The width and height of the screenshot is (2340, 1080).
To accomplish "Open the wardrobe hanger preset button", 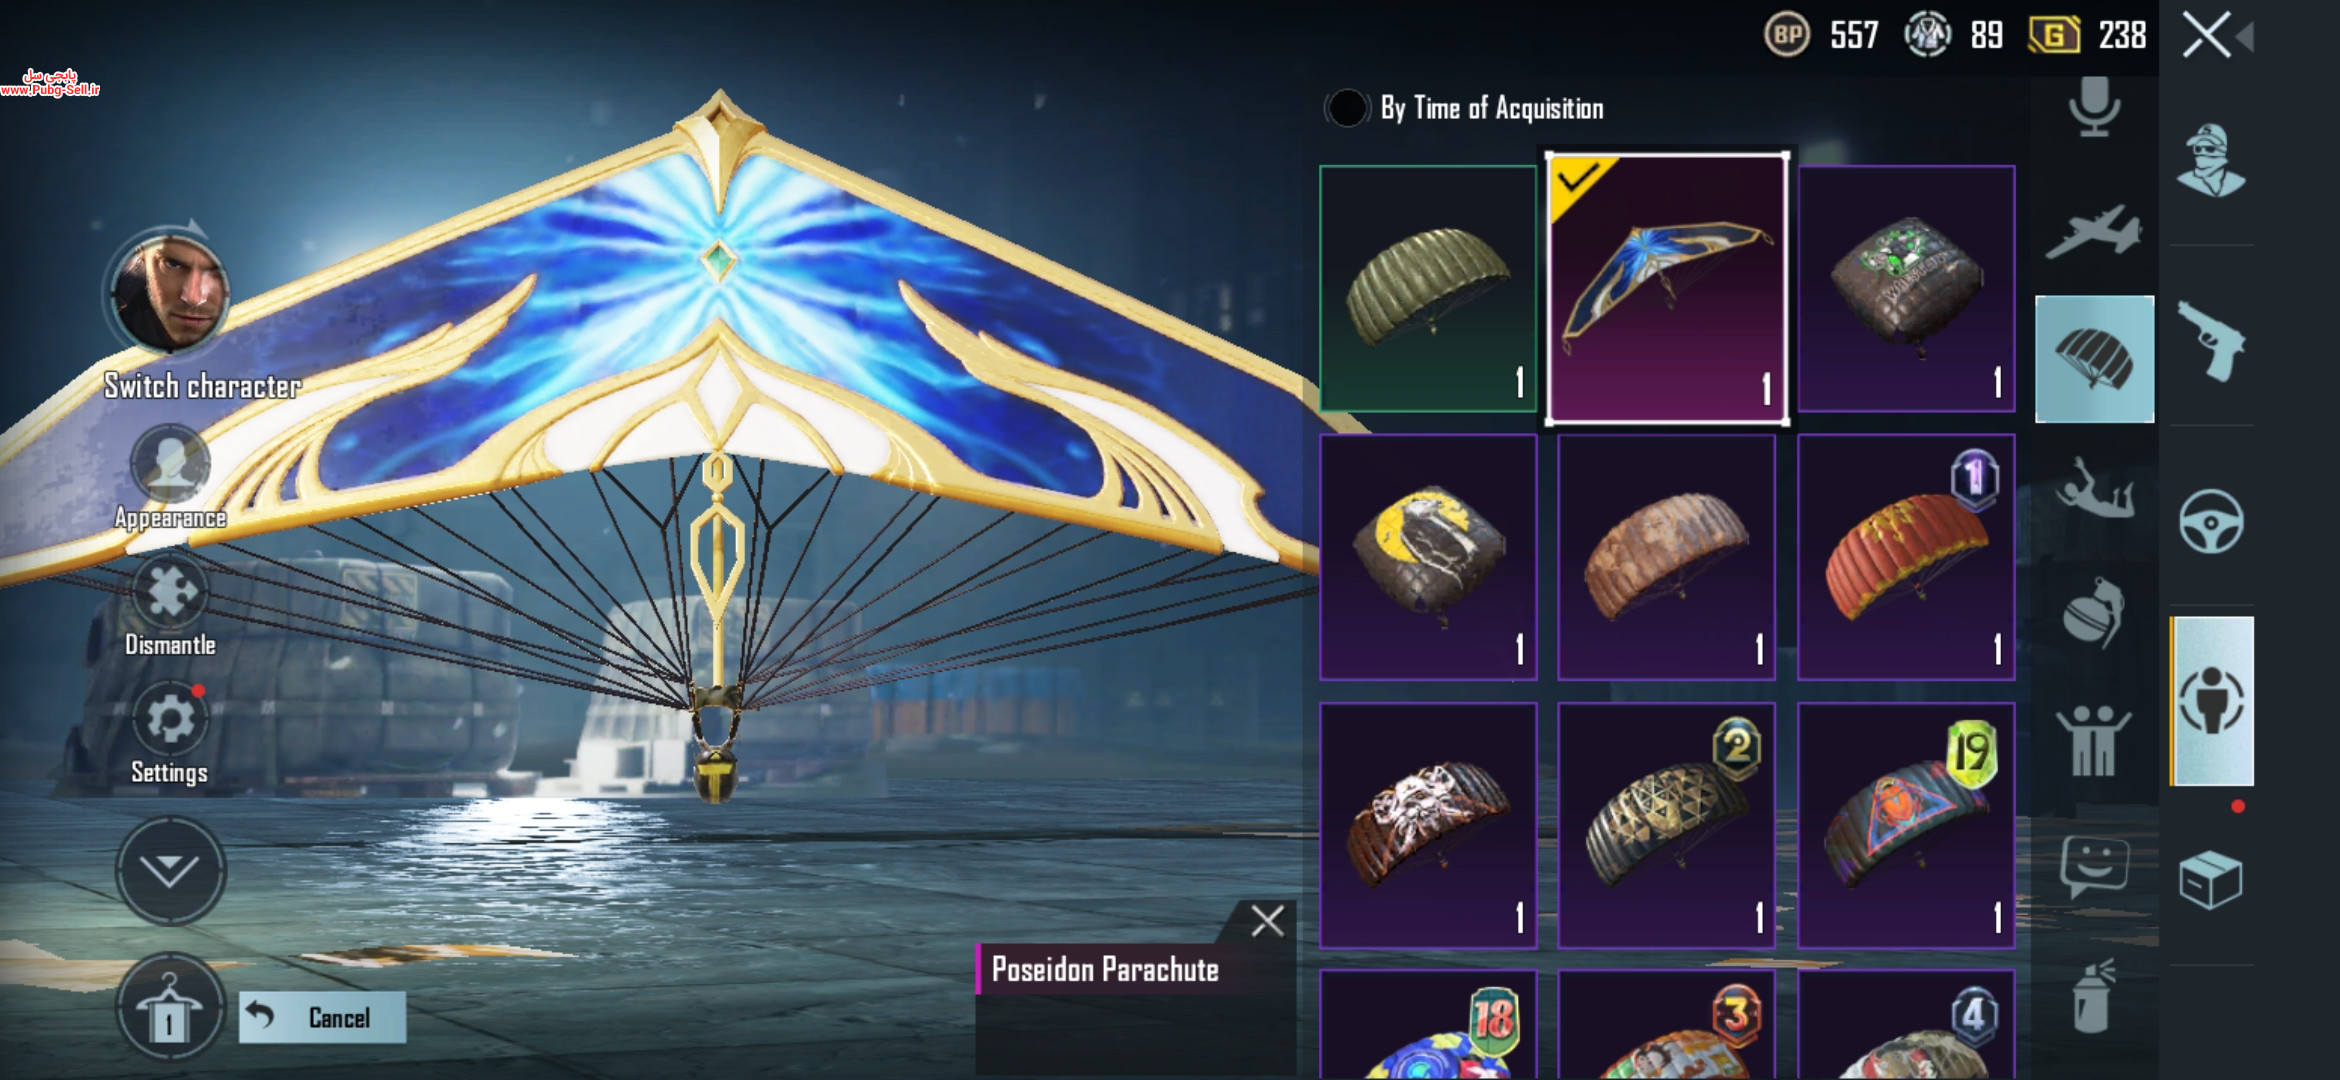I will (169, 1008).
